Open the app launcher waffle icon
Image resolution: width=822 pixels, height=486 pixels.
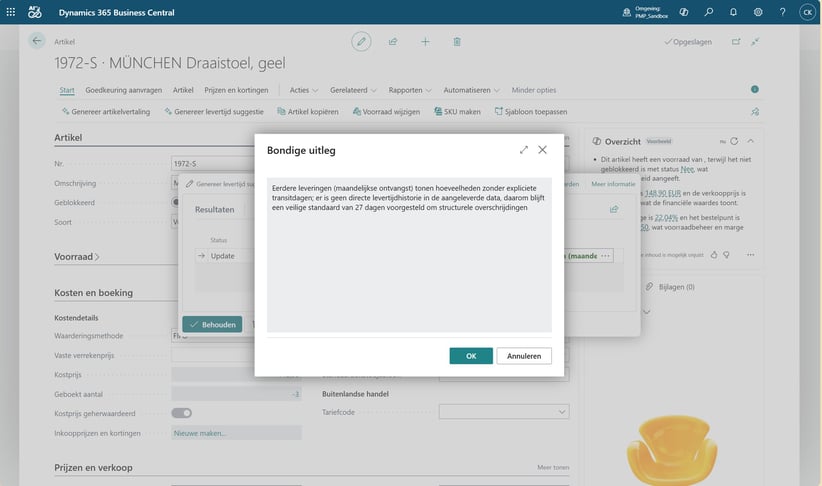(x=10, y=12)
